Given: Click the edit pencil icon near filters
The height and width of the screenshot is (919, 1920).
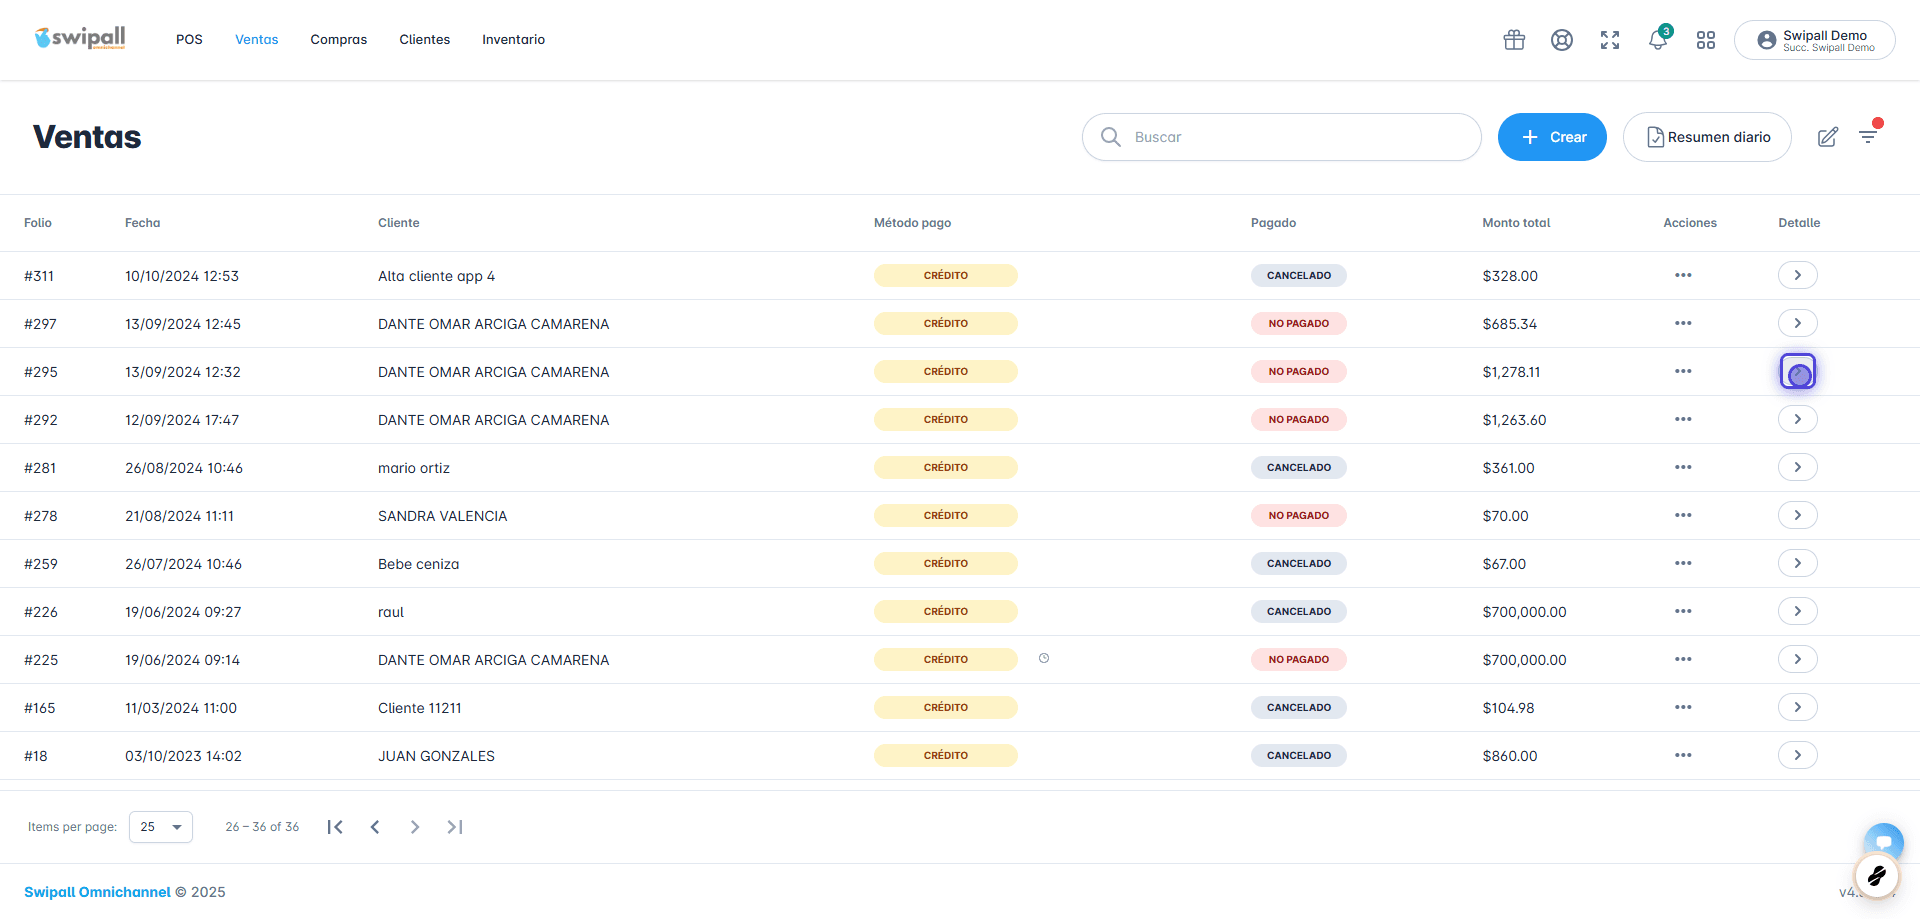Looking at the screenshot, I should pyautogui.click(x=1828, y=137).
